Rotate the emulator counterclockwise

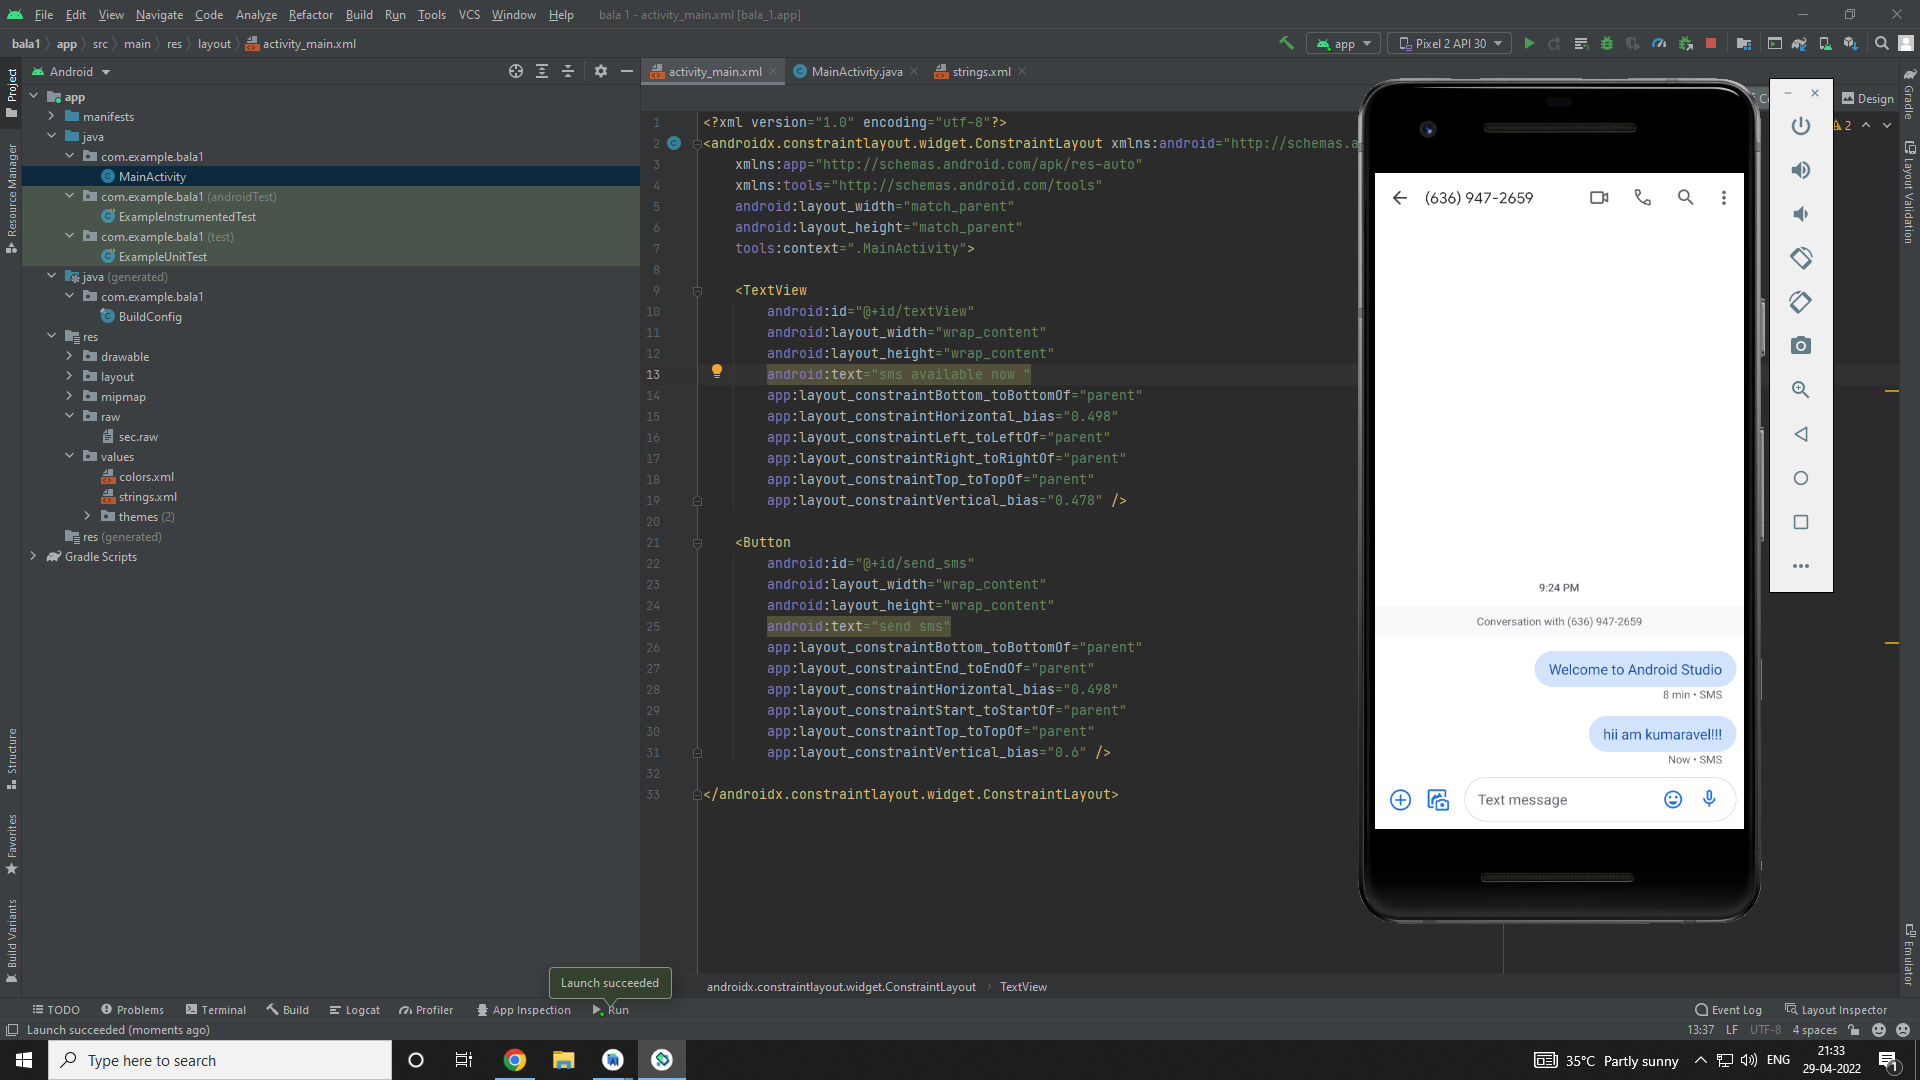tap(1801, 257)
